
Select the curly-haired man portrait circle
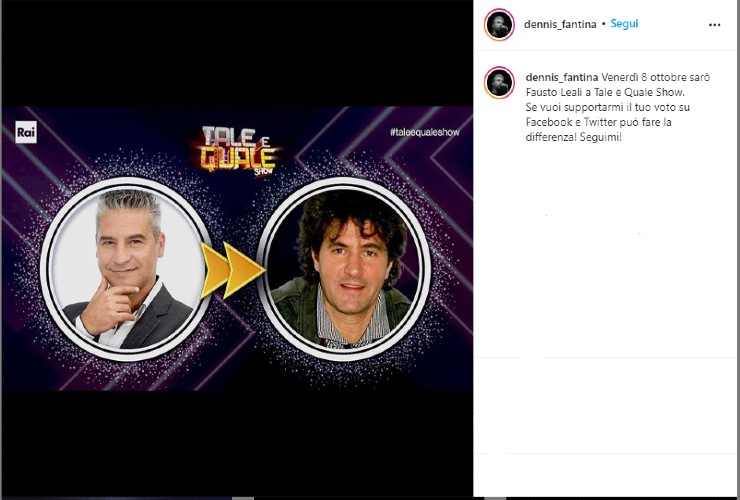[344, 269]
